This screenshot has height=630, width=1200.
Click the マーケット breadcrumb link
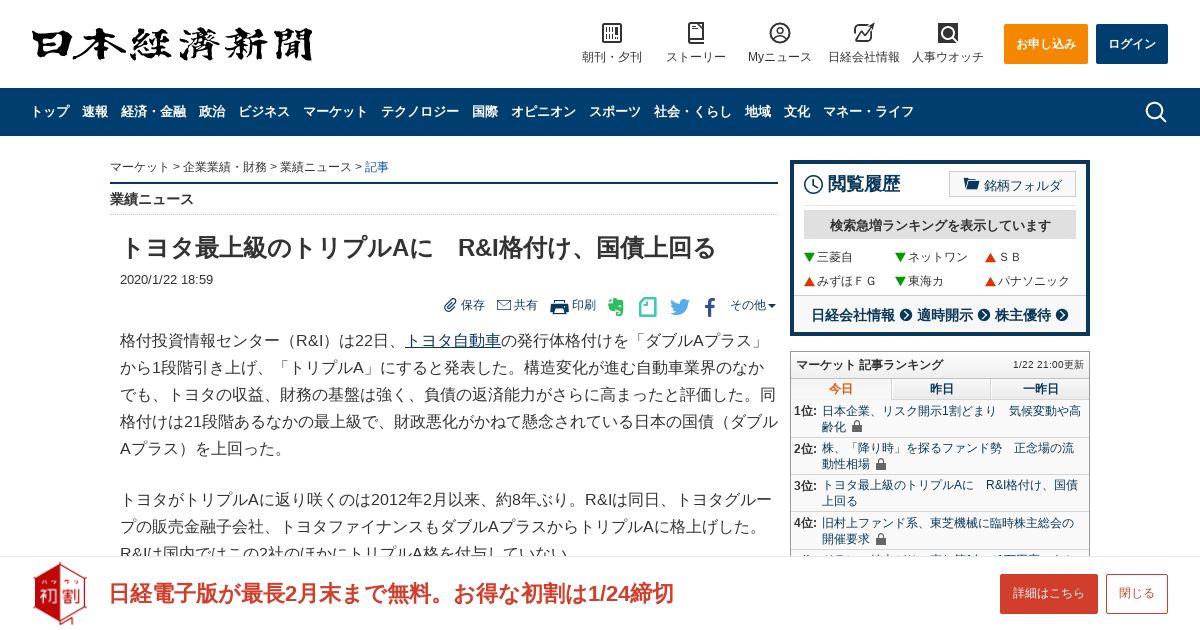[140, 167]
